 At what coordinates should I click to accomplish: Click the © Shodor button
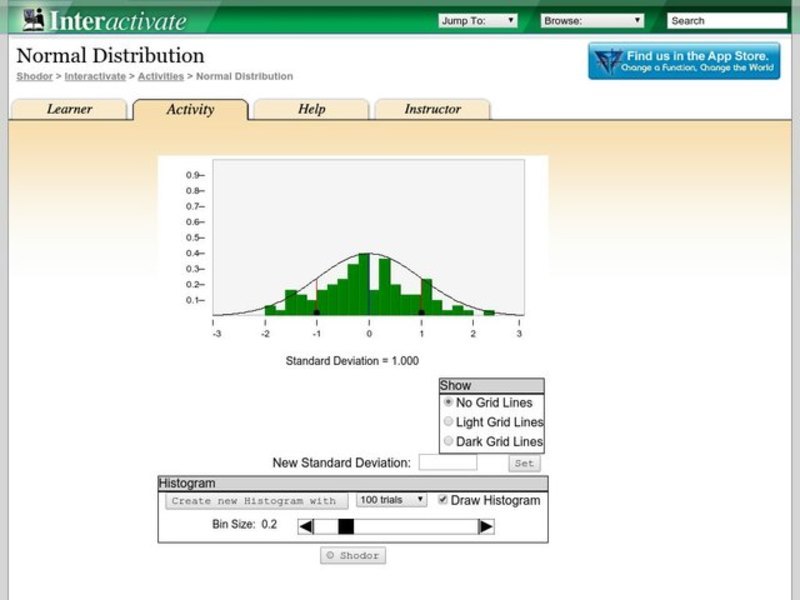[352, 555]
